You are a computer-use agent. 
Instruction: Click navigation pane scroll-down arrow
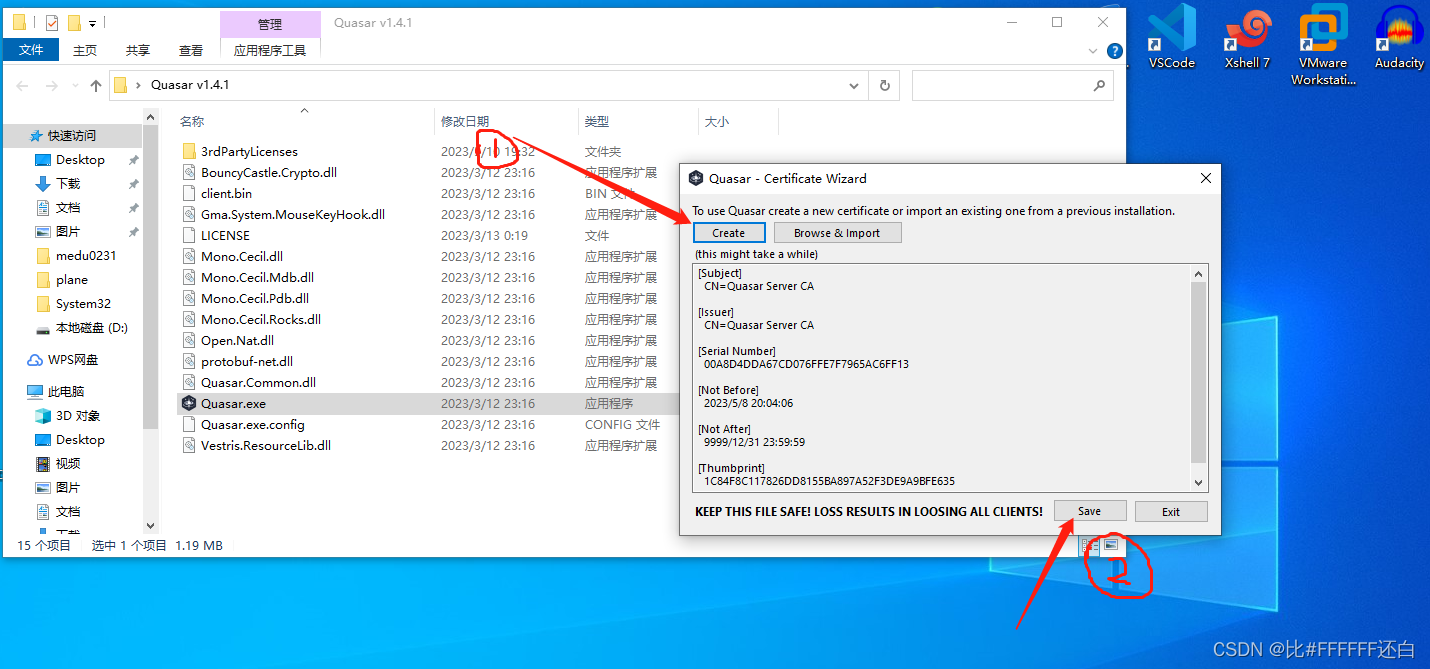[x=150, y=525]
